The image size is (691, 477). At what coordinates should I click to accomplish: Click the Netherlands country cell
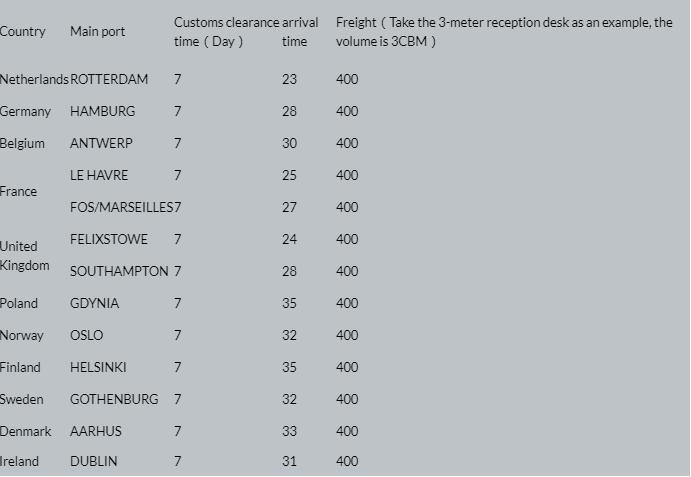34,79
